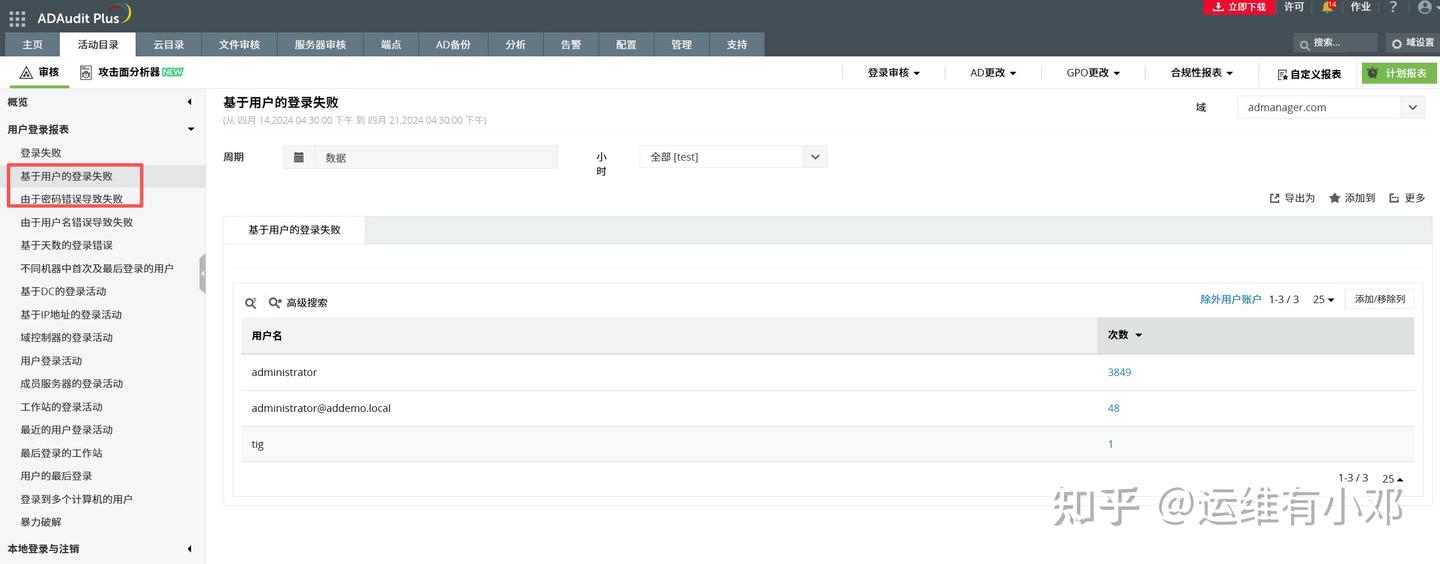Image resolution: width=1440 pixels, height=564 pixels.
Task: Switch to the 告警 tab
Action: point(571,44)
